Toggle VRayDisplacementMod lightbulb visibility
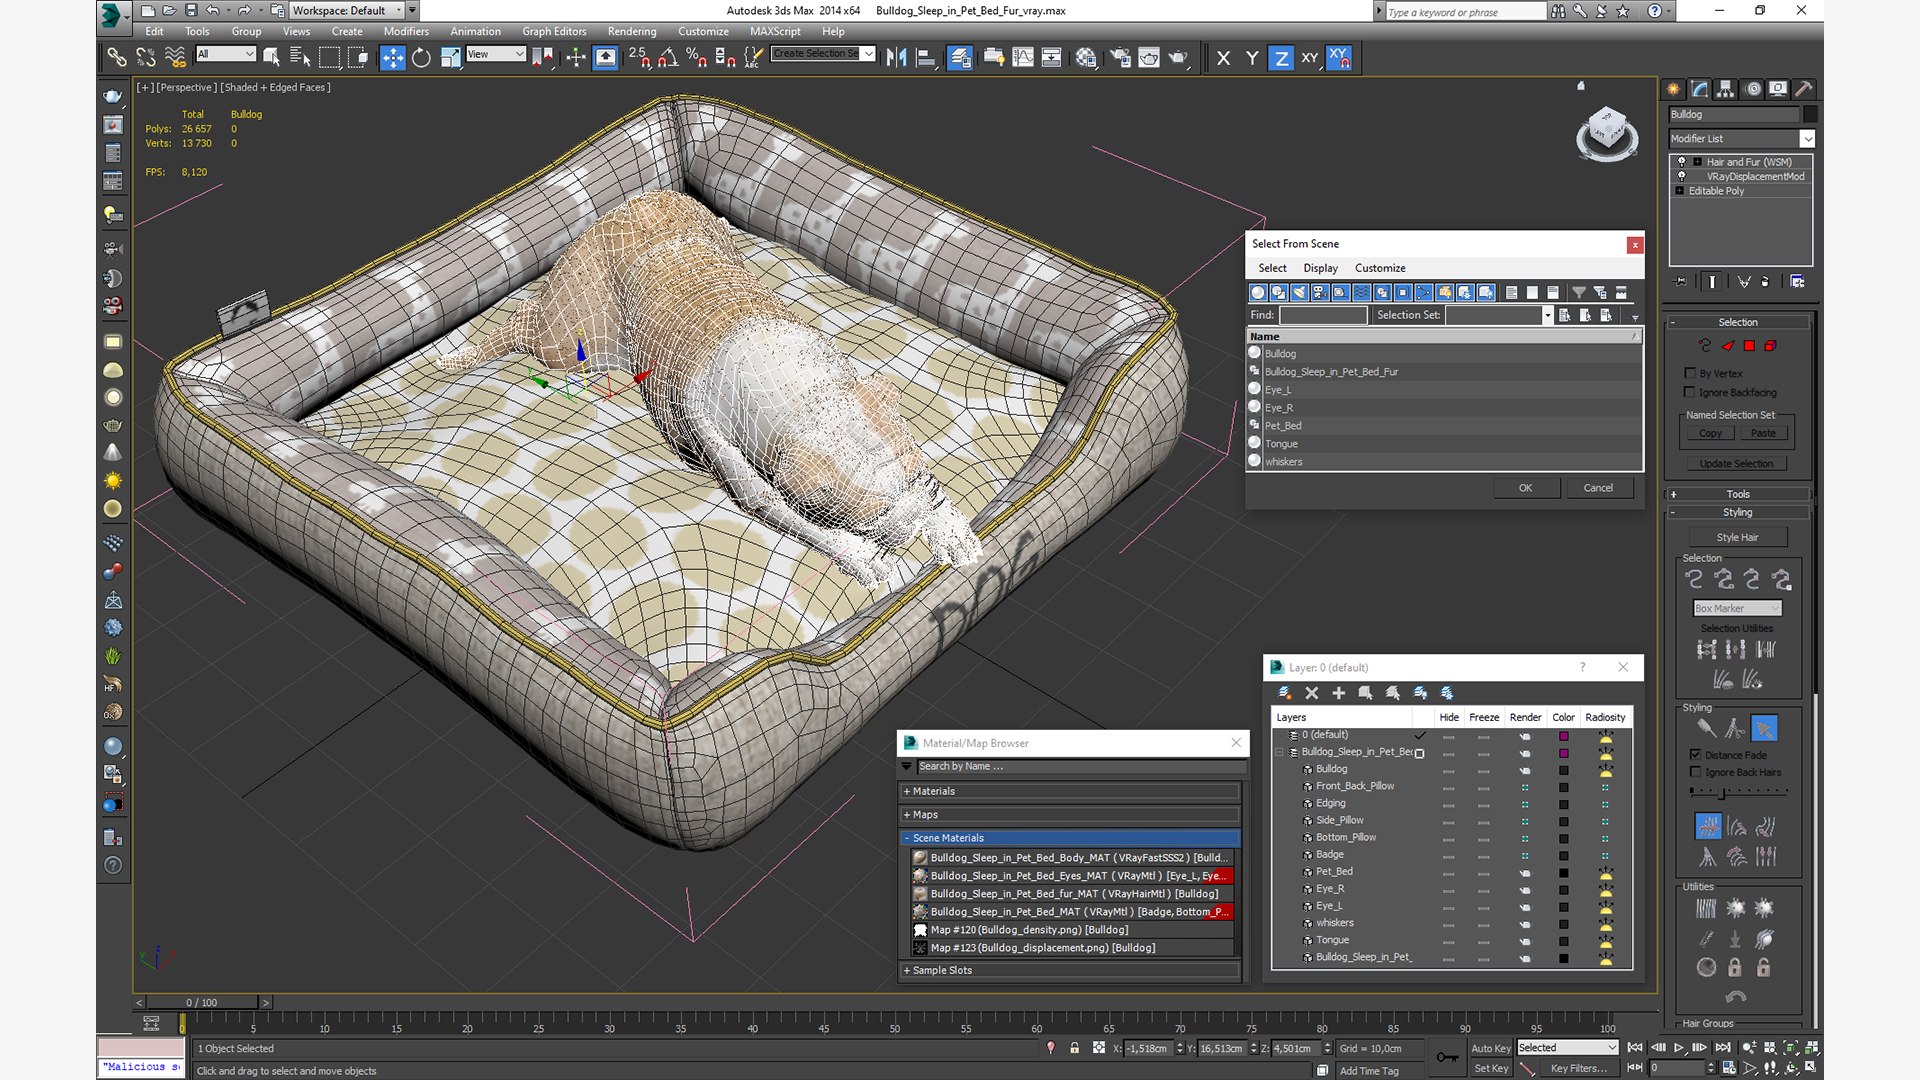The width and height of the screenshot is (1920, 1080). tap(1682, 176)
